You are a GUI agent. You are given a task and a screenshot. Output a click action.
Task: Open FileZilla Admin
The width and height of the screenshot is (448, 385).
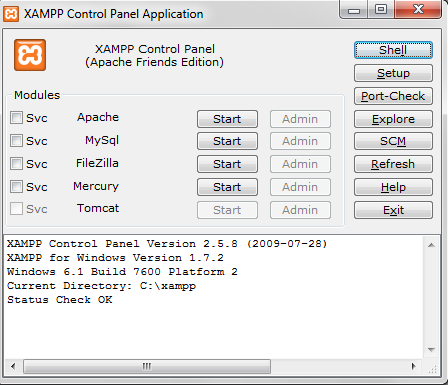[300, 164]
